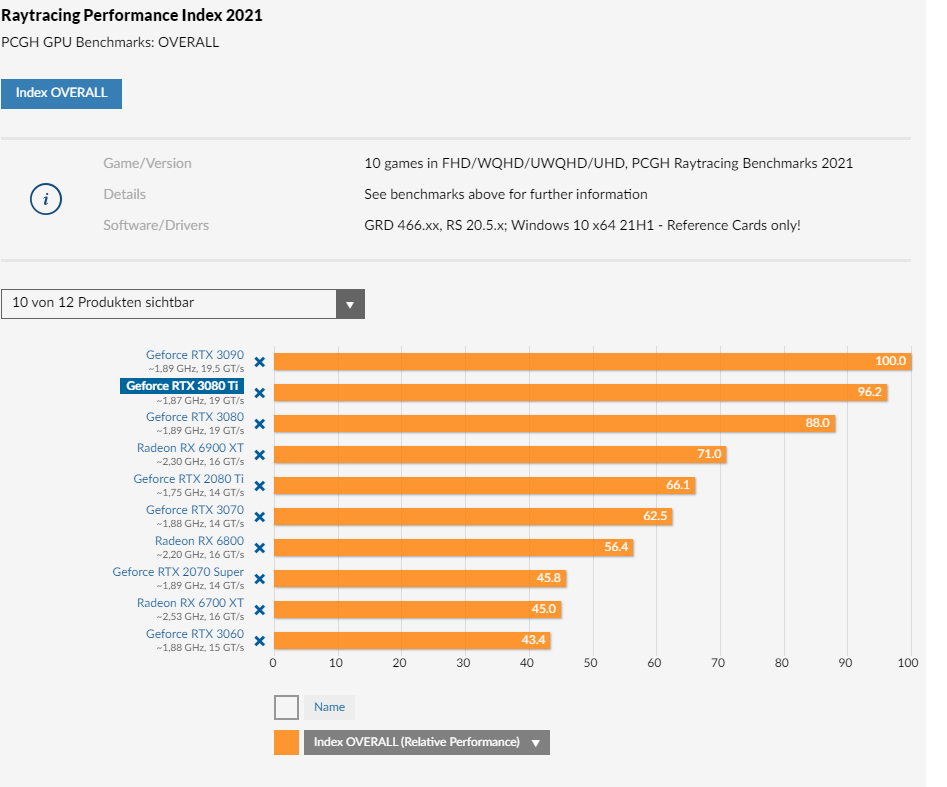Viewport: 947px width, 787px height.
Task: Toggle the empty Name legend checkbox
Action: [286, 707]
